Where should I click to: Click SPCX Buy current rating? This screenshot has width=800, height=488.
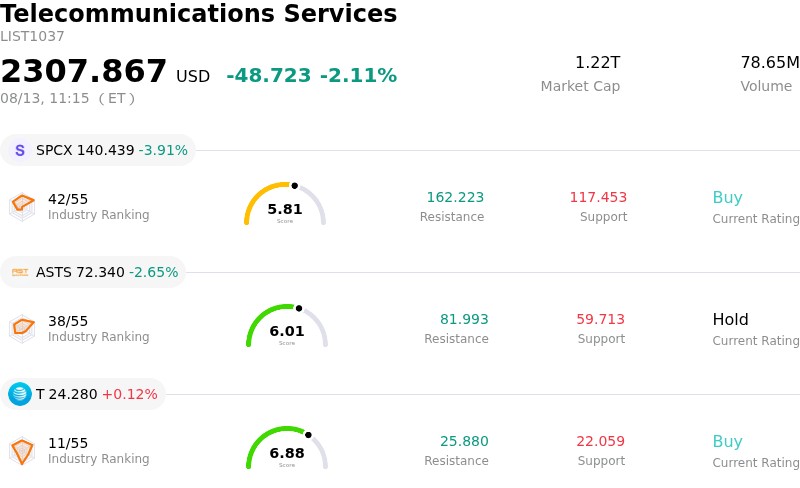click(728, 198)
